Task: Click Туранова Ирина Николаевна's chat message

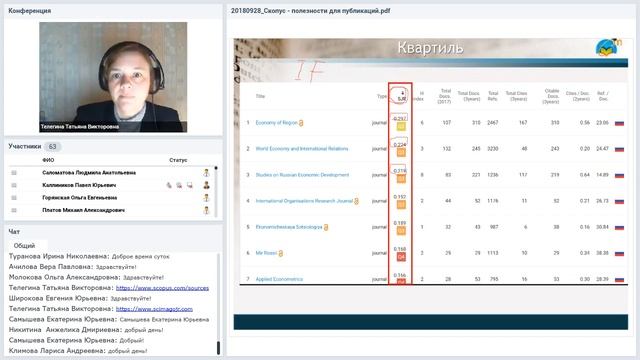Action: coord(89,256)
